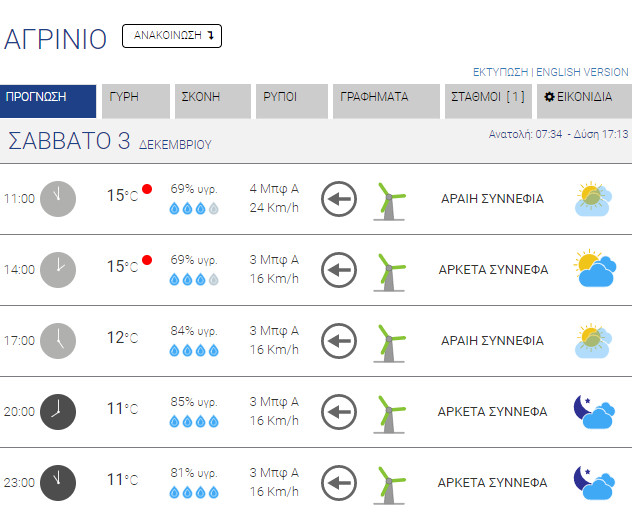Click the 17:00 wind turbine icon
The width and height of the screenshot is (632, 518).
pyautogui.click(x=388, y=341)
